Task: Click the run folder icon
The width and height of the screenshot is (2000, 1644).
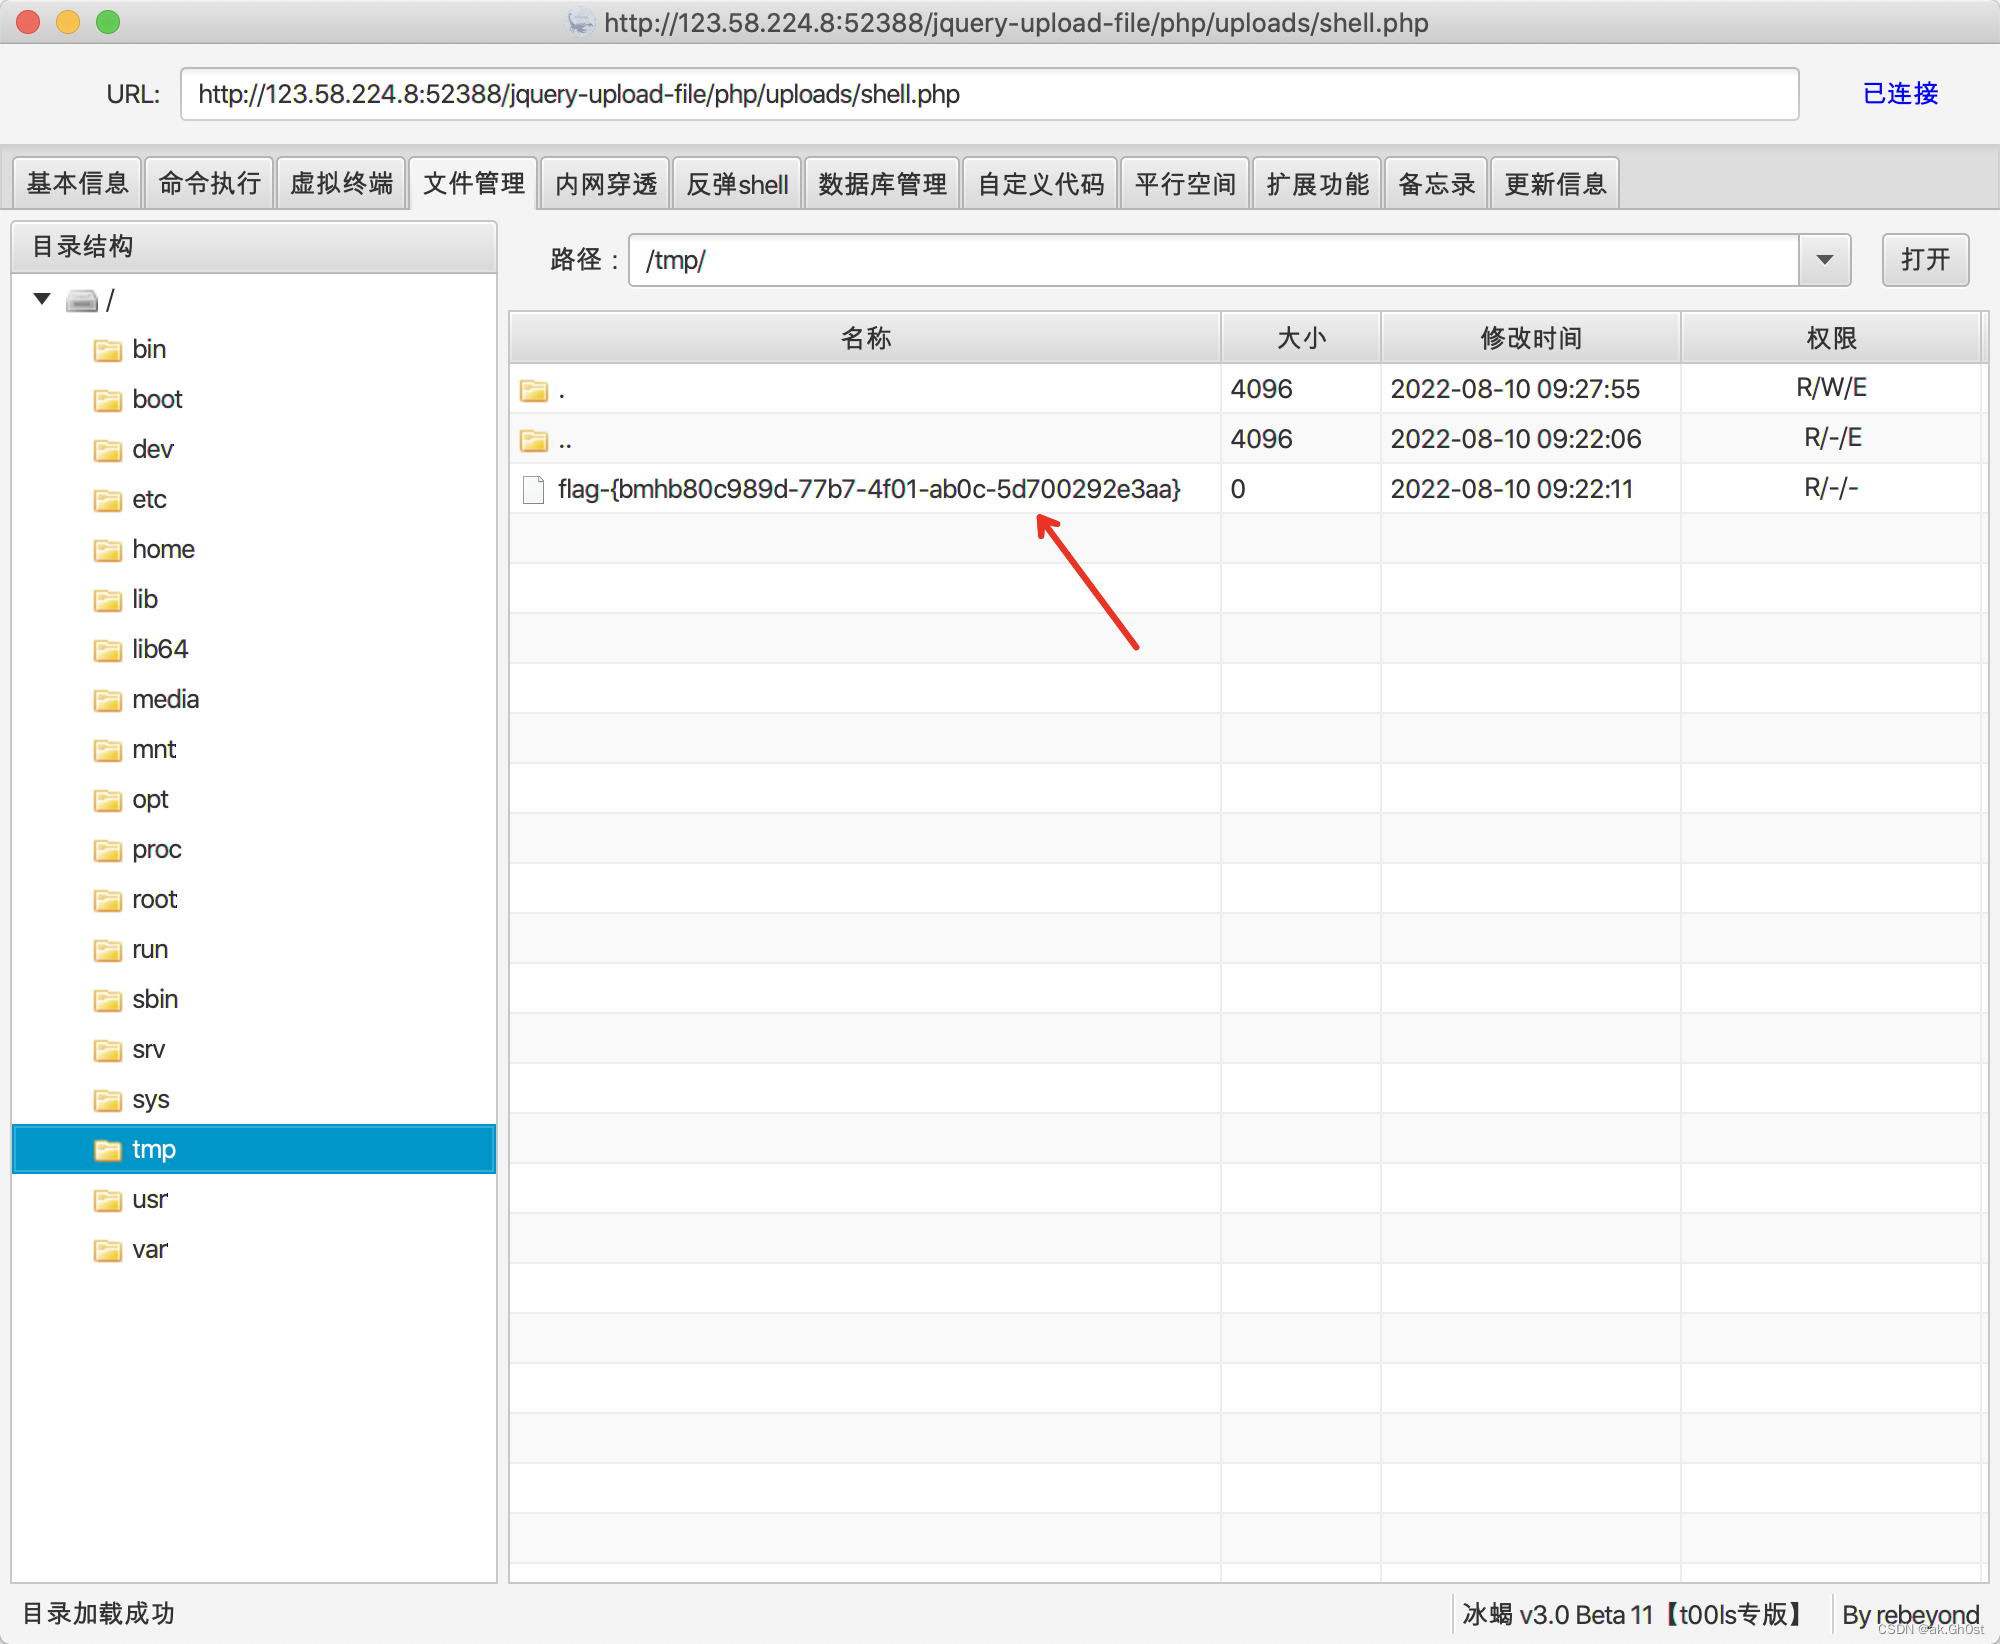Action: [x=107, y=950]
